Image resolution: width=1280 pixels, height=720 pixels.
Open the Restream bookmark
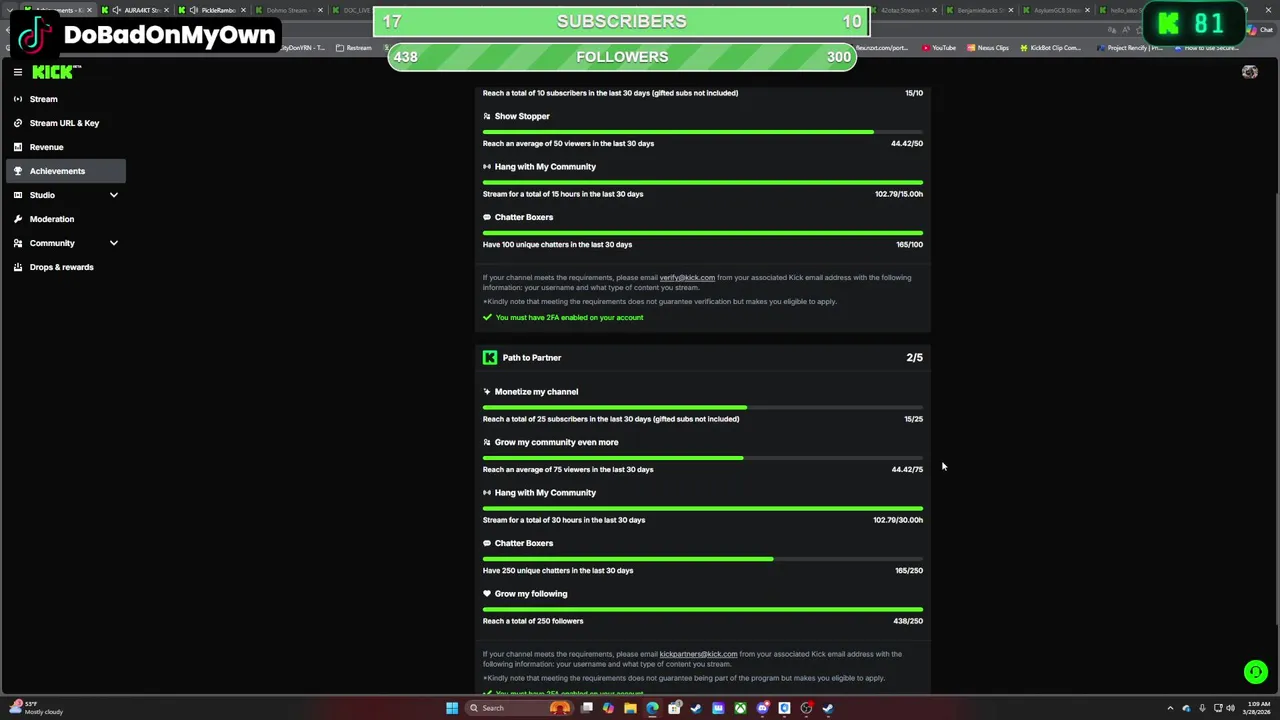point(354,48)
